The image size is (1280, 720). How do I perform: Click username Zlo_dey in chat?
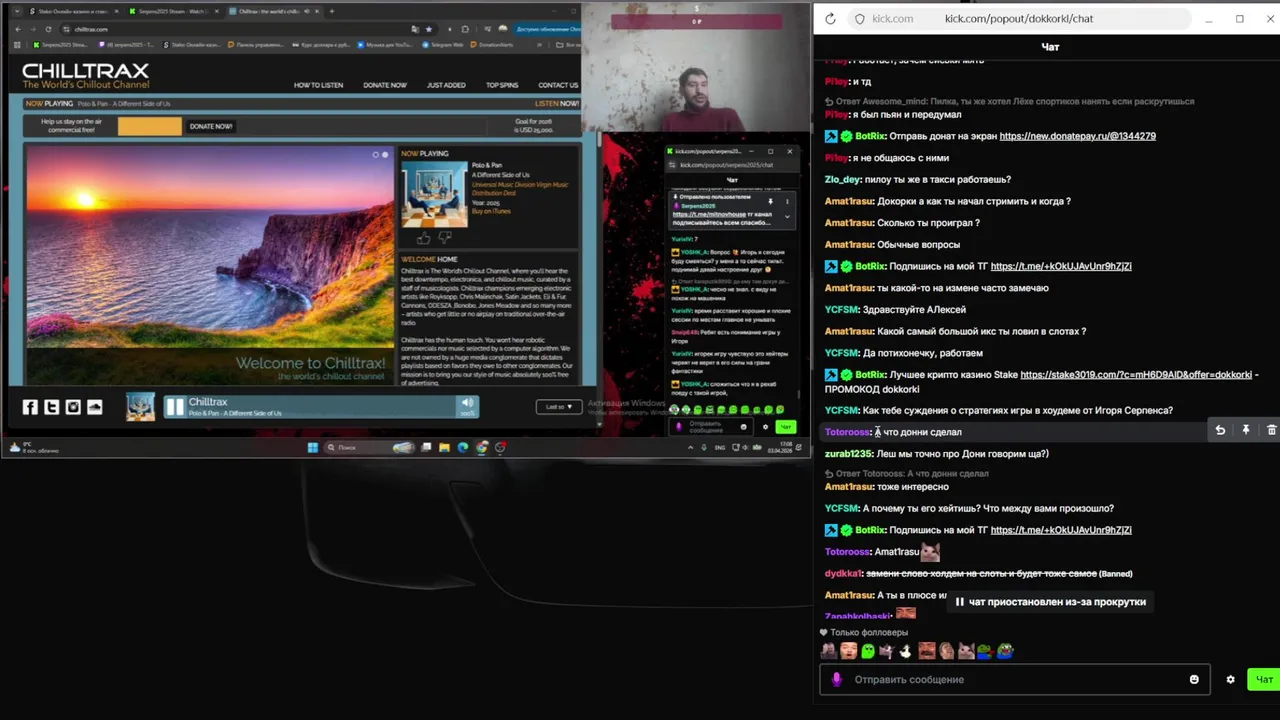click(x=842, y=180)
